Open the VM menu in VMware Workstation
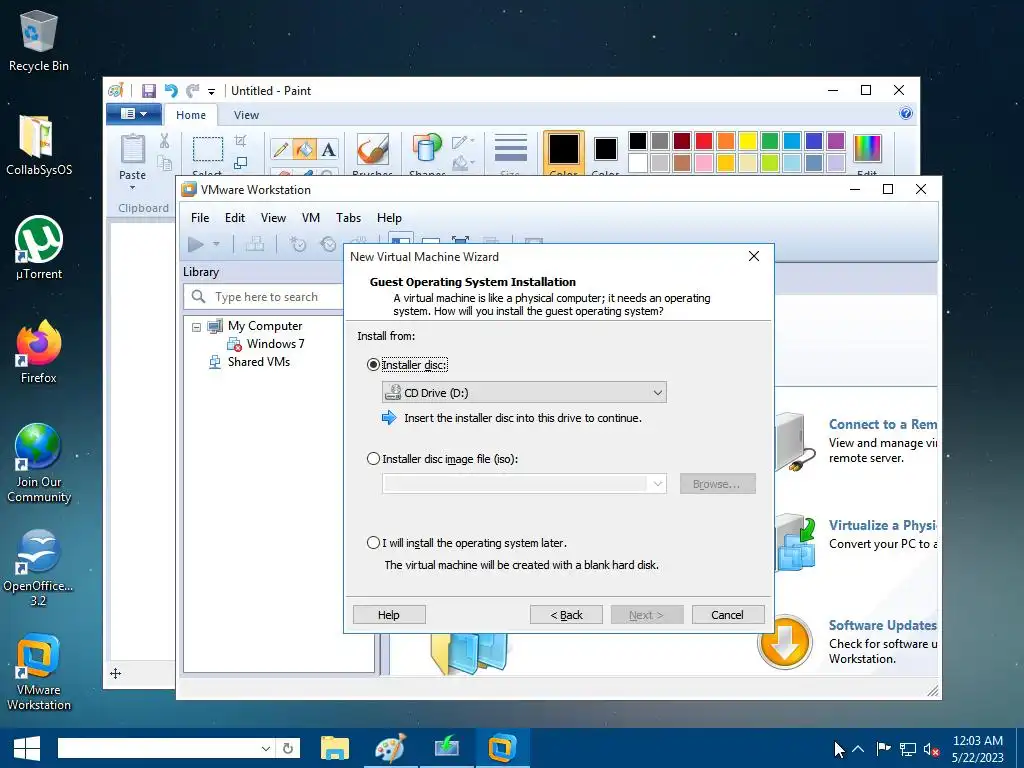 click(x=311, y=218)
